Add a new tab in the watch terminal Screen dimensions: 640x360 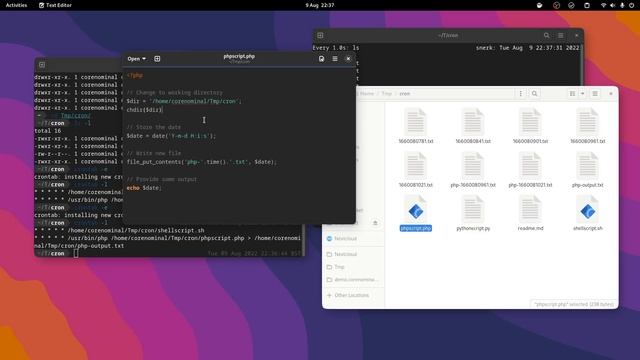(320, 36)
